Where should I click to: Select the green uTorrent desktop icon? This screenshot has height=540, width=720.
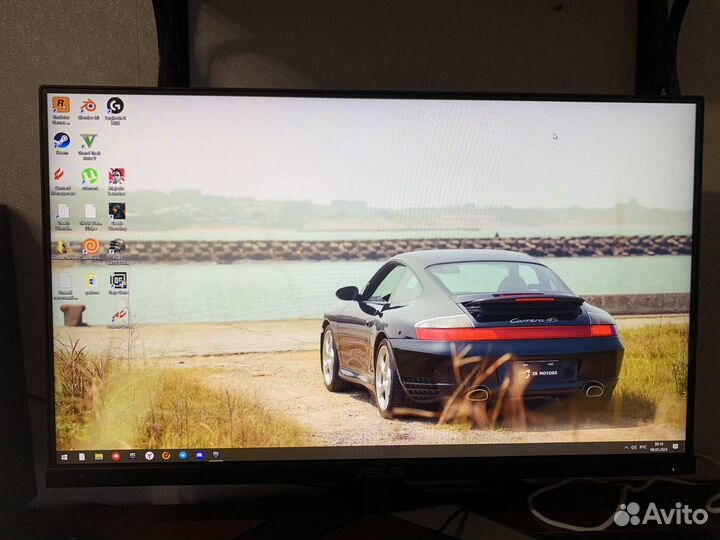(90, 179)
